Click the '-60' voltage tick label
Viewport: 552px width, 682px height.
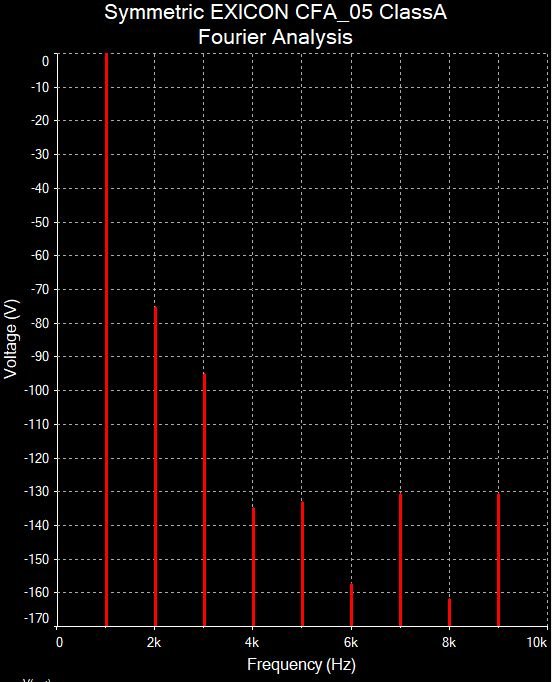click(x=40, y=255)
